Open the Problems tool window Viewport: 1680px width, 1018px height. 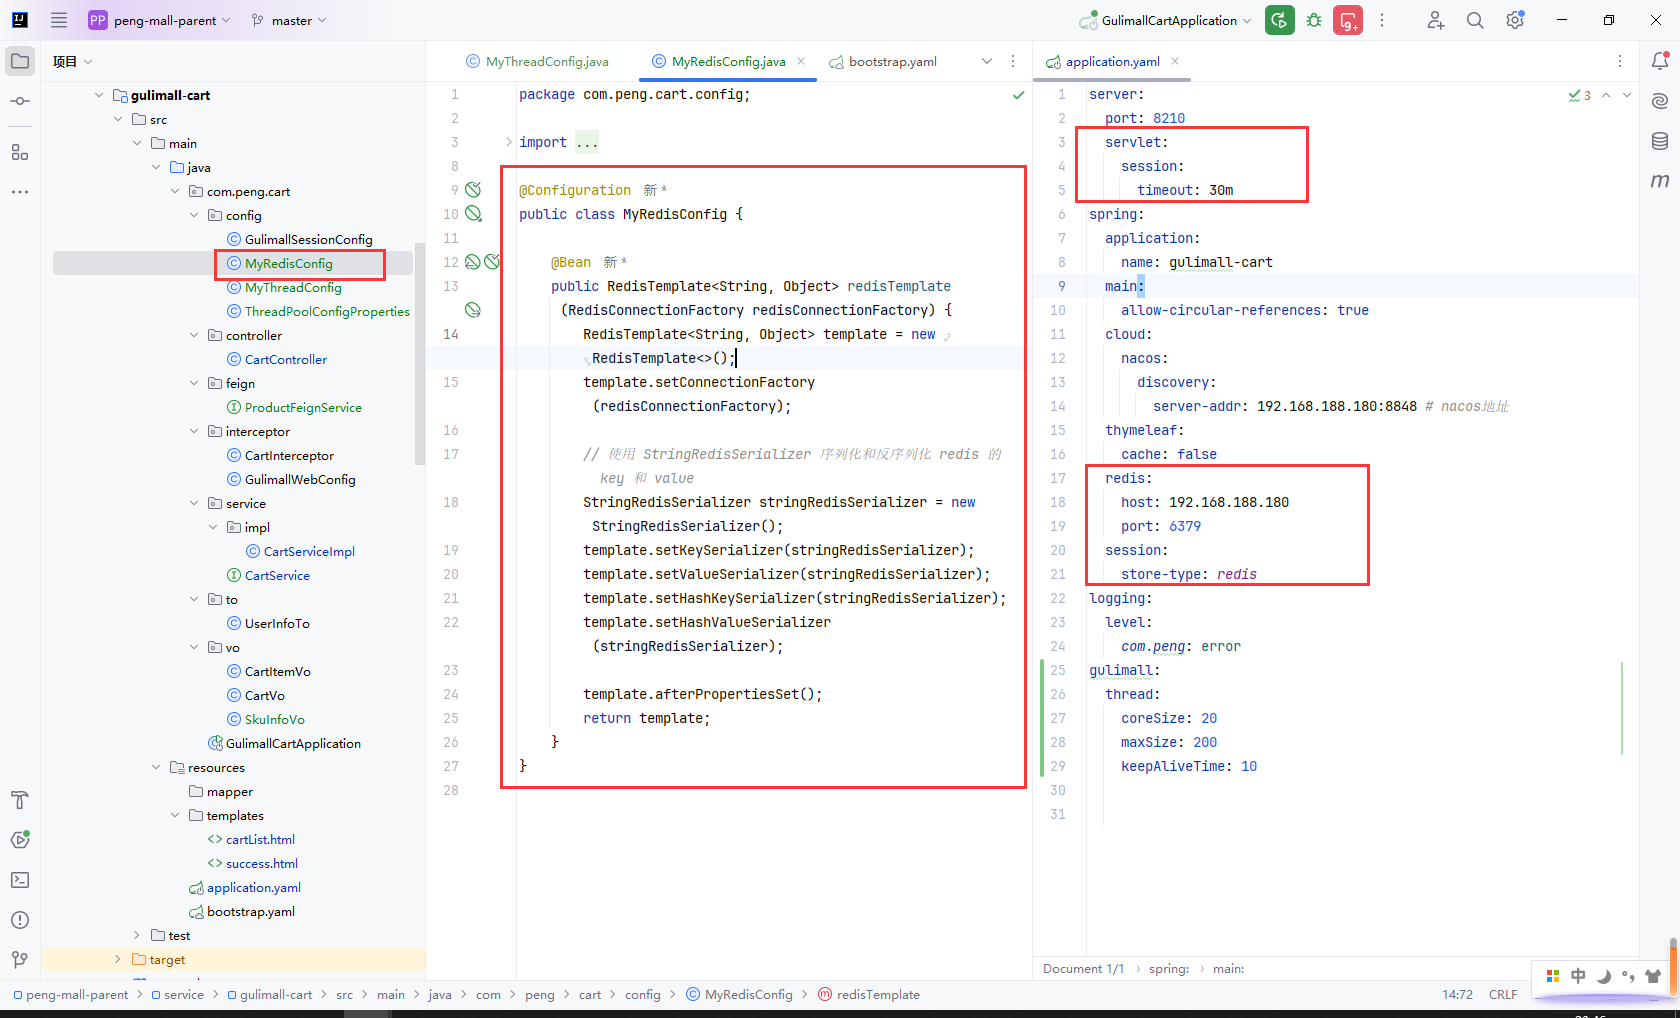coord(20,920)
